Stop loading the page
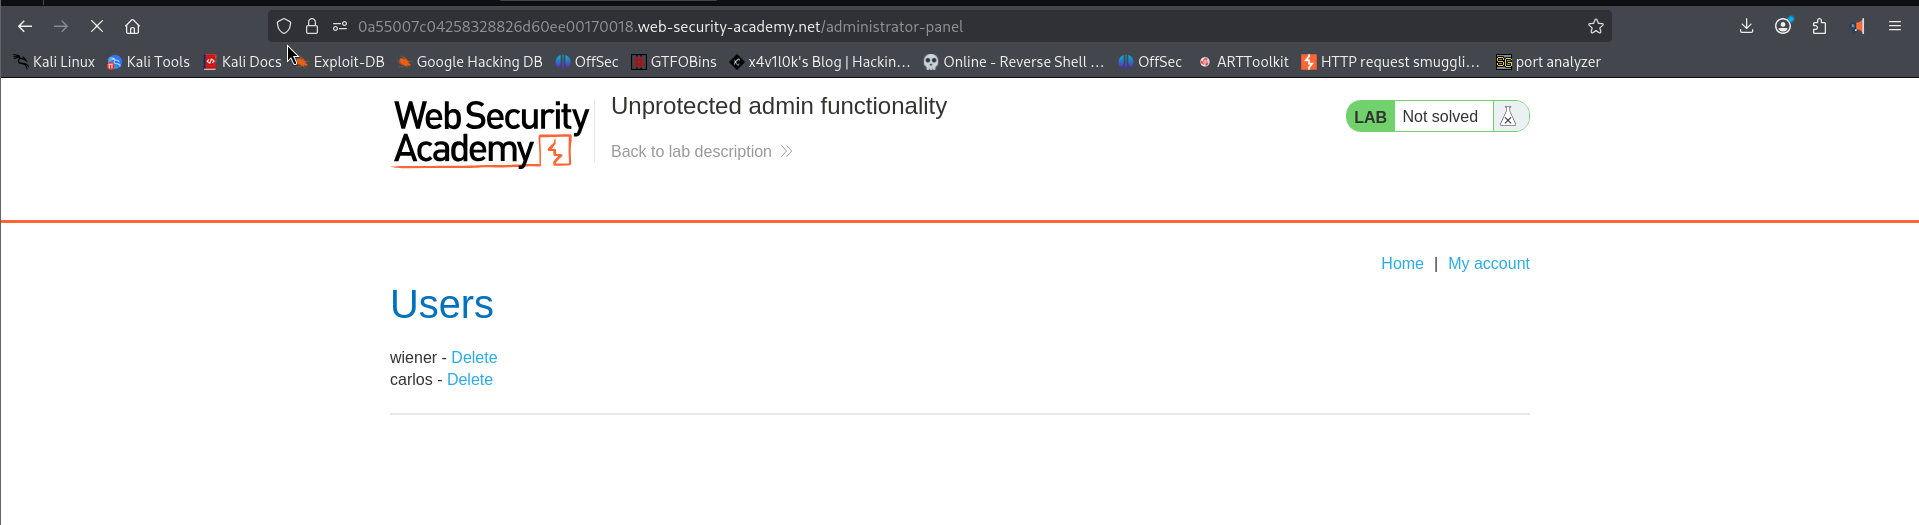Image resolution: width=1919 pixels, height=525 pixels. 97,26
